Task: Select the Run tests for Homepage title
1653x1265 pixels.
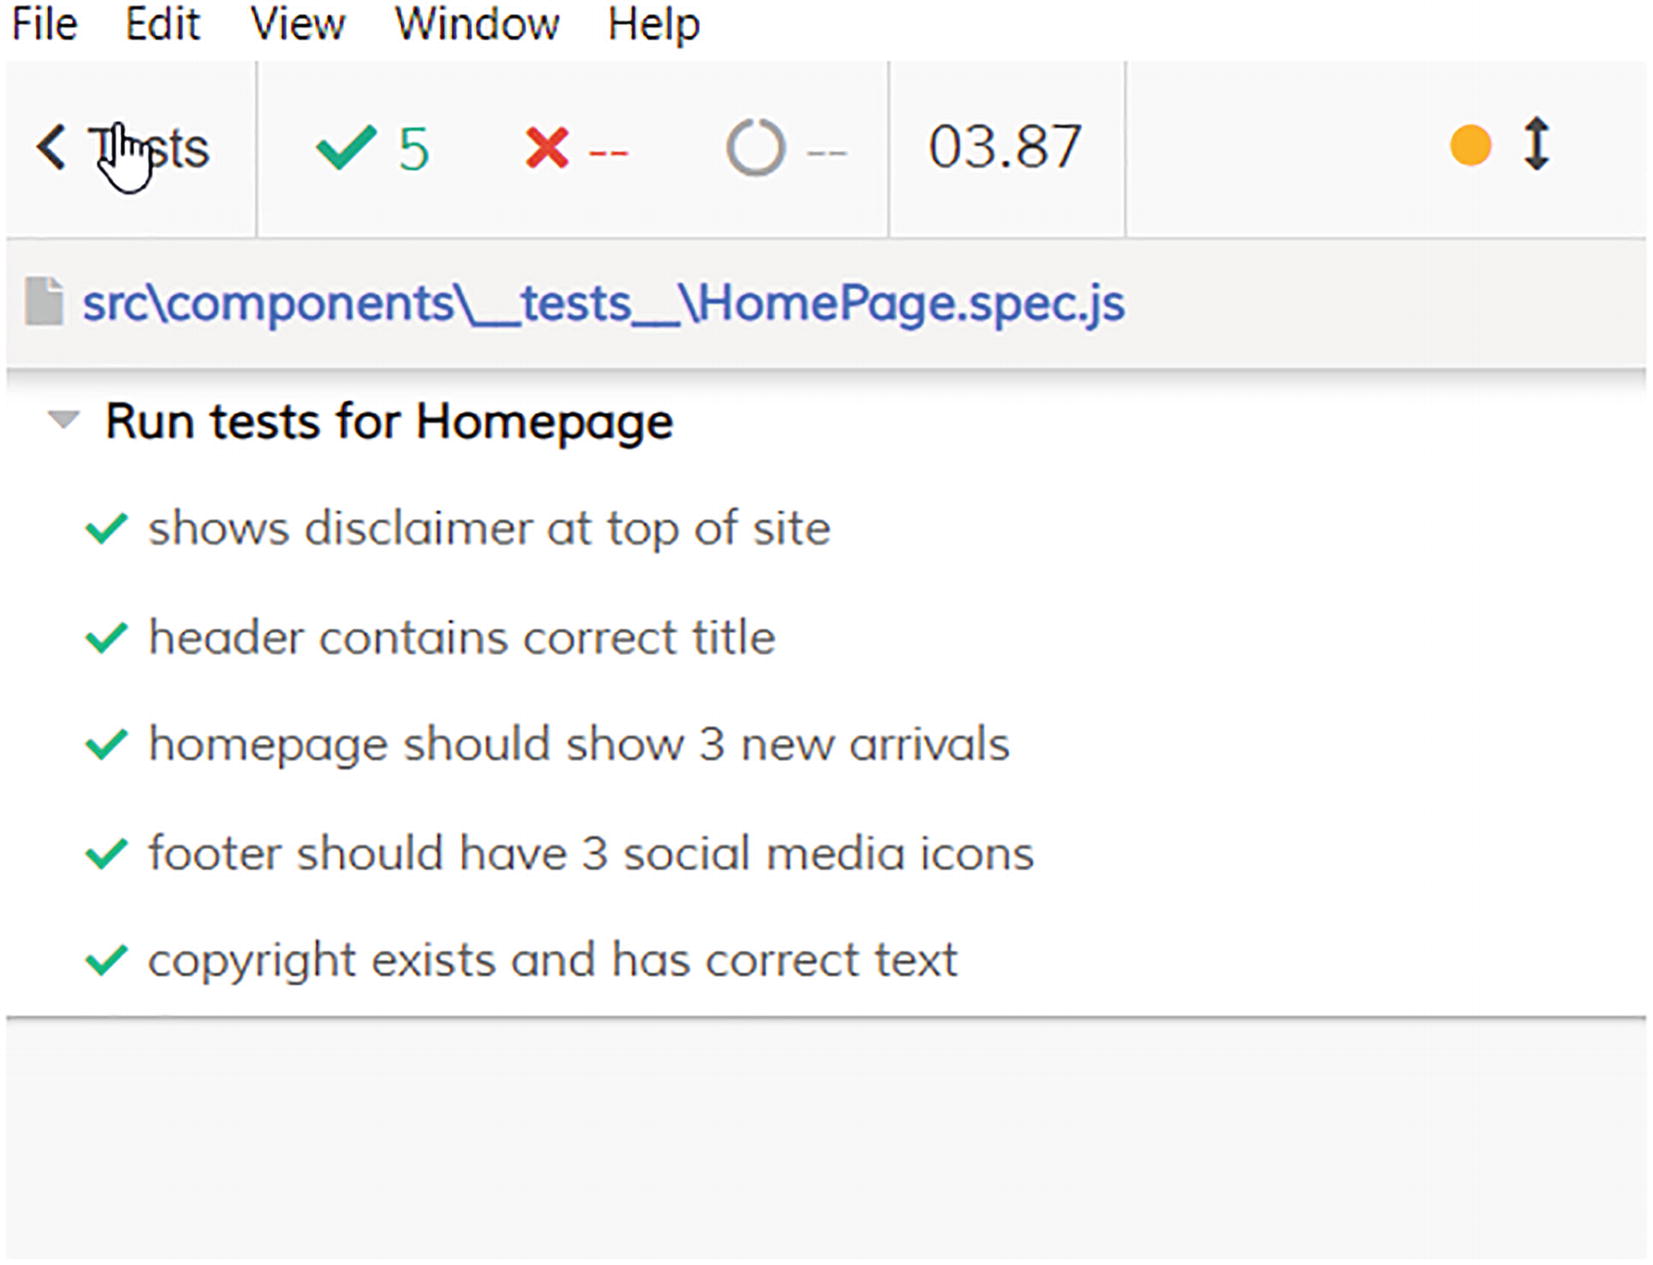Action: pos(389,421)
